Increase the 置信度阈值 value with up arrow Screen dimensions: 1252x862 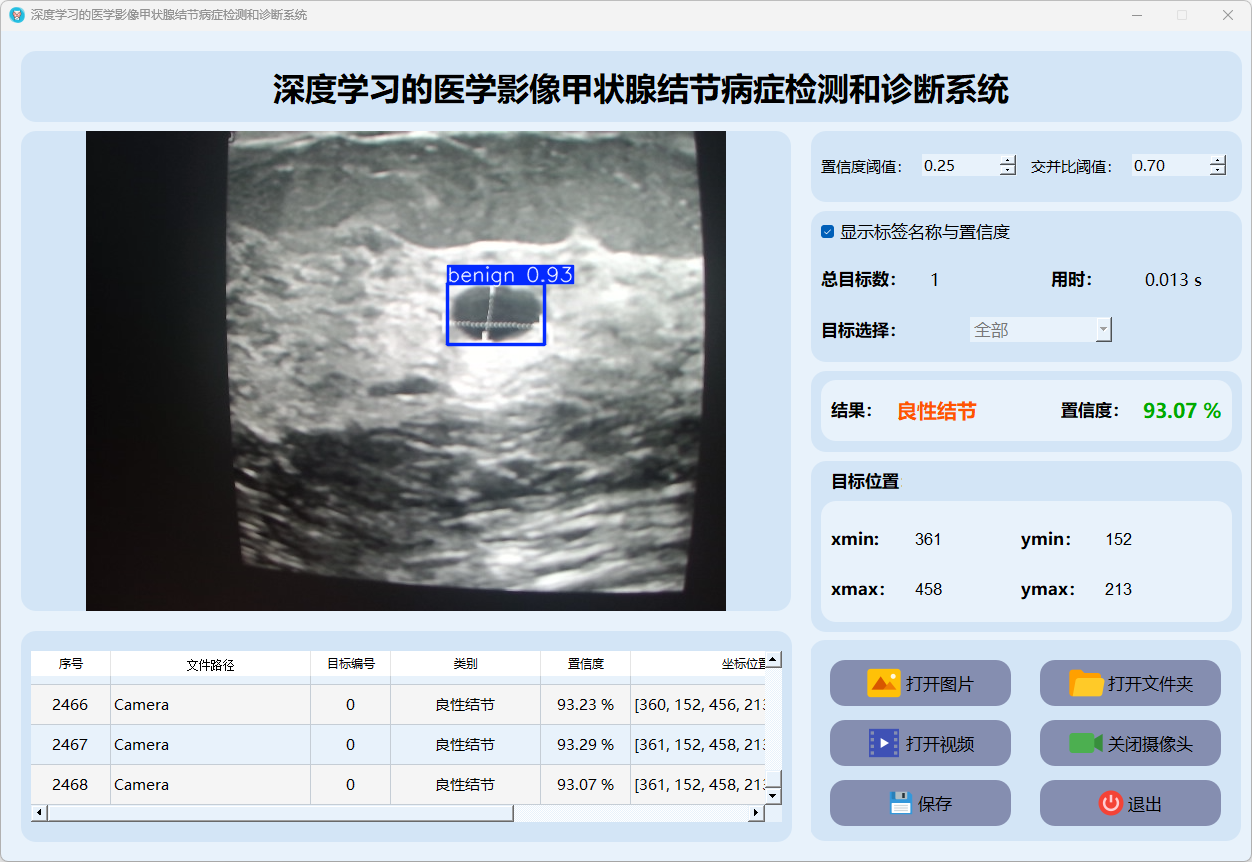pos(1007,160)
